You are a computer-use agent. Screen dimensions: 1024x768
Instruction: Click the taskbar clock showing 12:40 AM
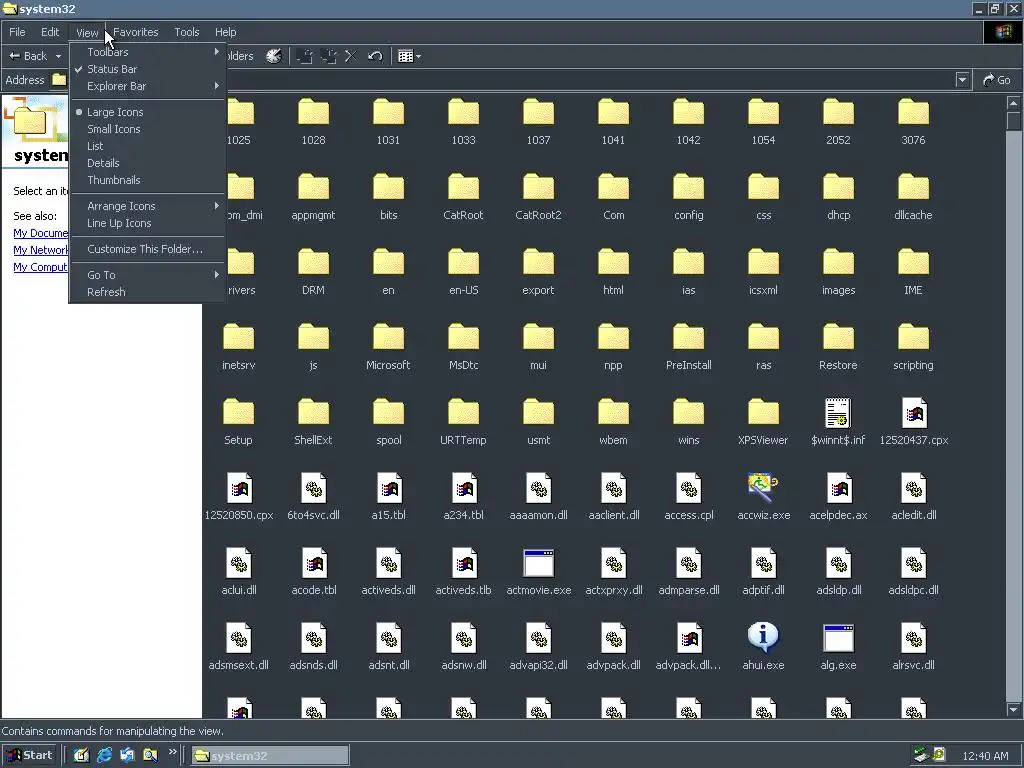point(985,756)
